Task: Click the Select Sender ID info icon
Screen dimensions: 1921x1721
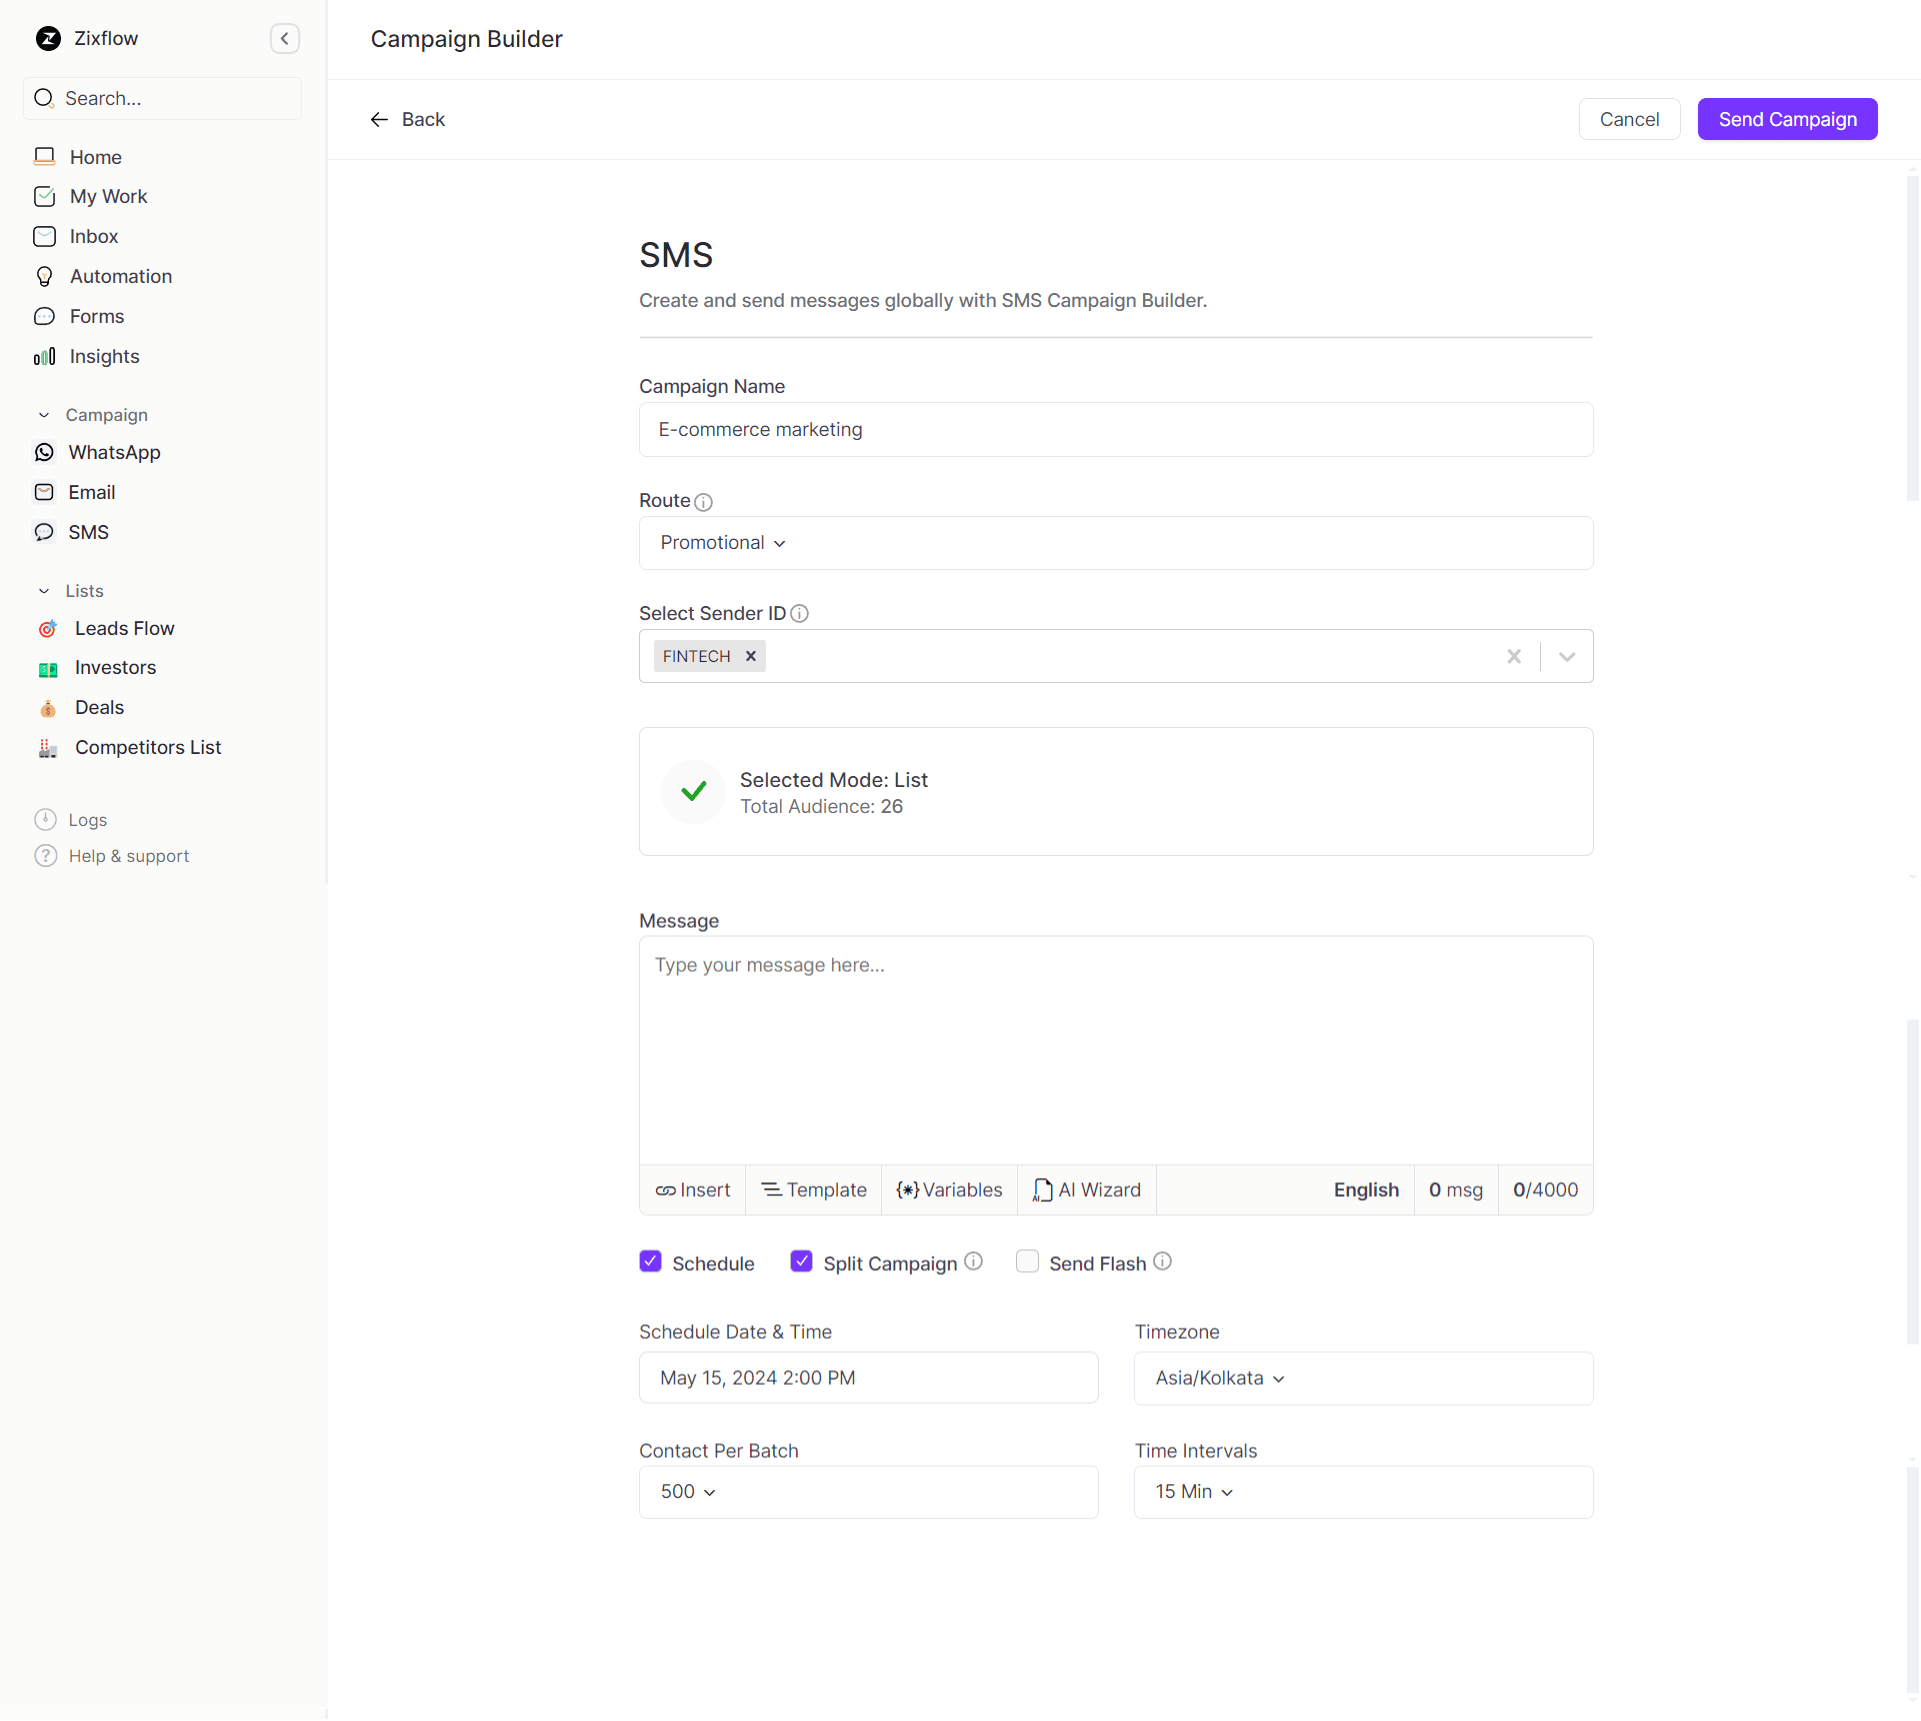Action: [x=800, y=614]
